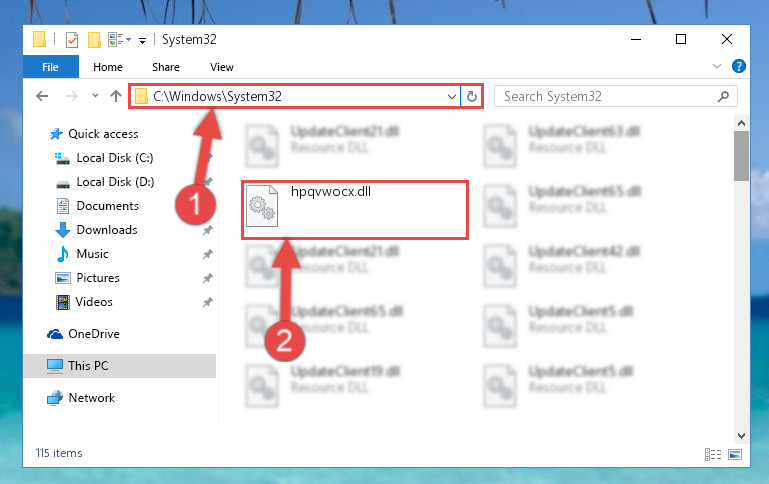Click New folder icon in quick toolbar
The height and width of the screenshot is (484, 769).
[x=94, y=40]
